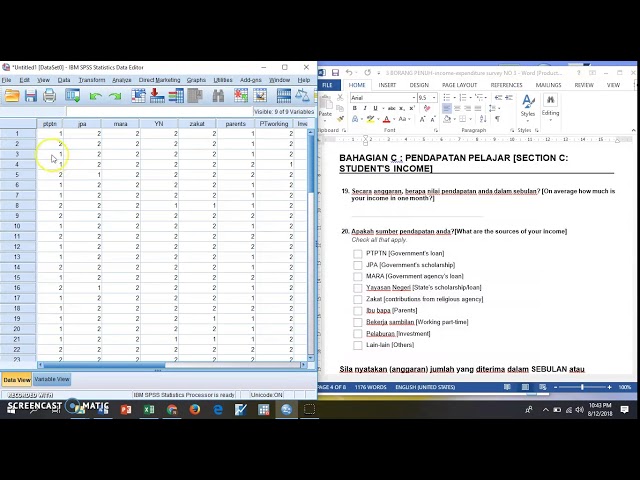Open Firefox from the Windows taskbar
Viewport: 640px width, 480px height.
pos(195,409)
